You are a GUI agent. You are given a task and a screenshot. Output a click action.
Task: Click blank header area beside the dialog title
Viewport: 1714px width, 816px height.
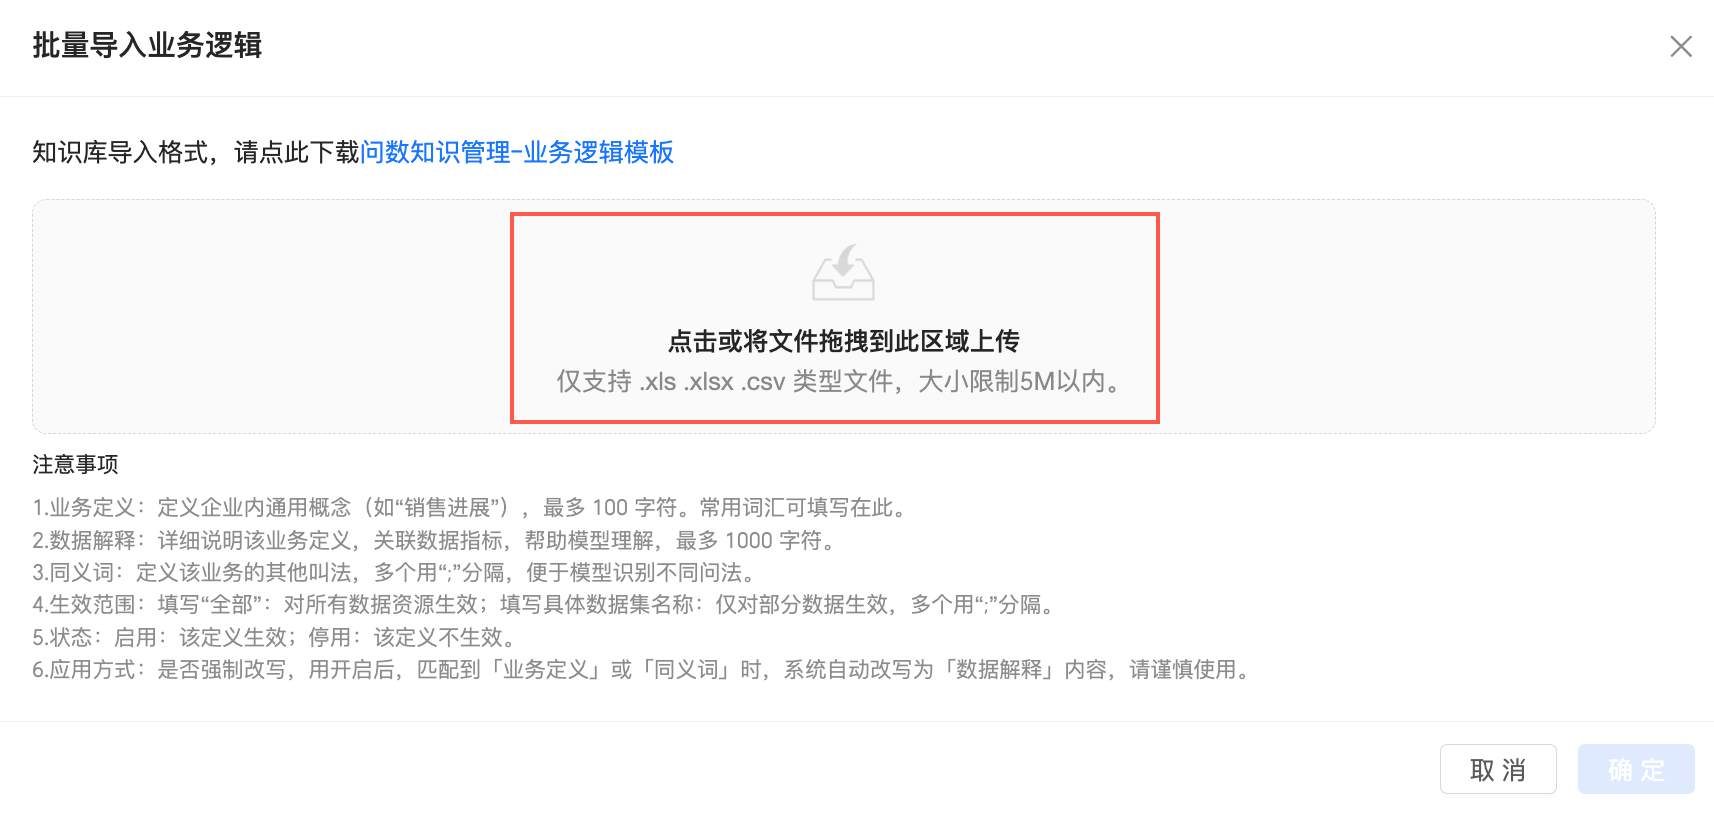pyautogui.click(x=960, y=46)
